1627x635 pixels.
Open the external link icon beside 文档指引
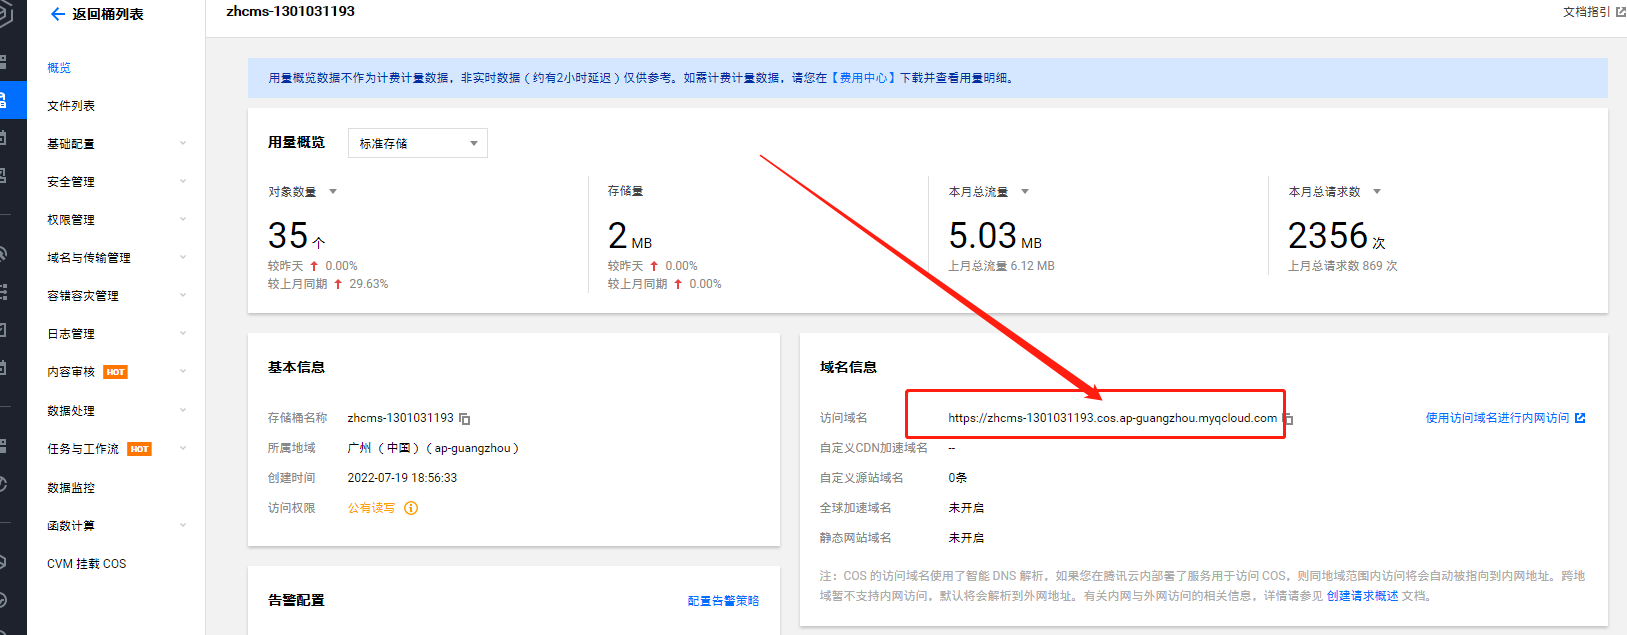pyautogui.click(x=1621, y=12)
